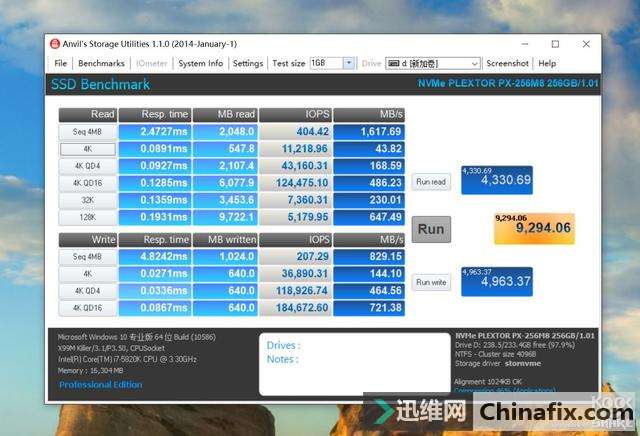Open the System Info menu
The width and height of the screenshot is (640, 436).
coord(200,63)
